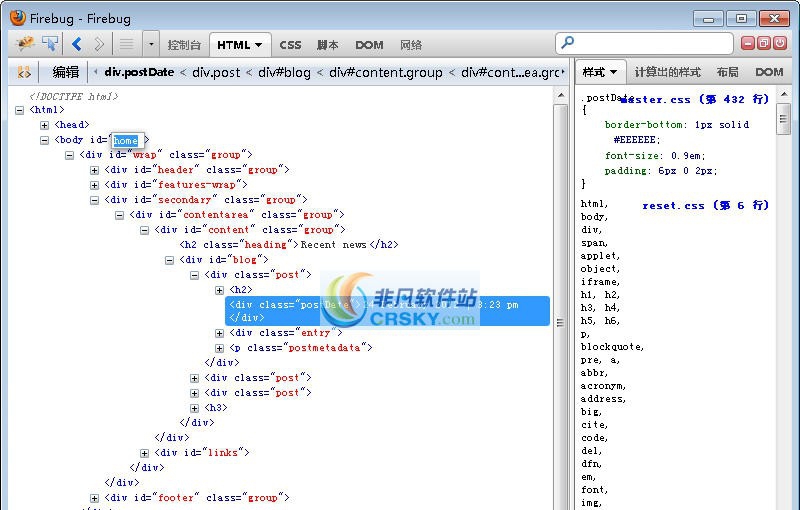The image size is (800, 510).
Task: Click the 编辑 edit button
Action: [x=65, y=72]
